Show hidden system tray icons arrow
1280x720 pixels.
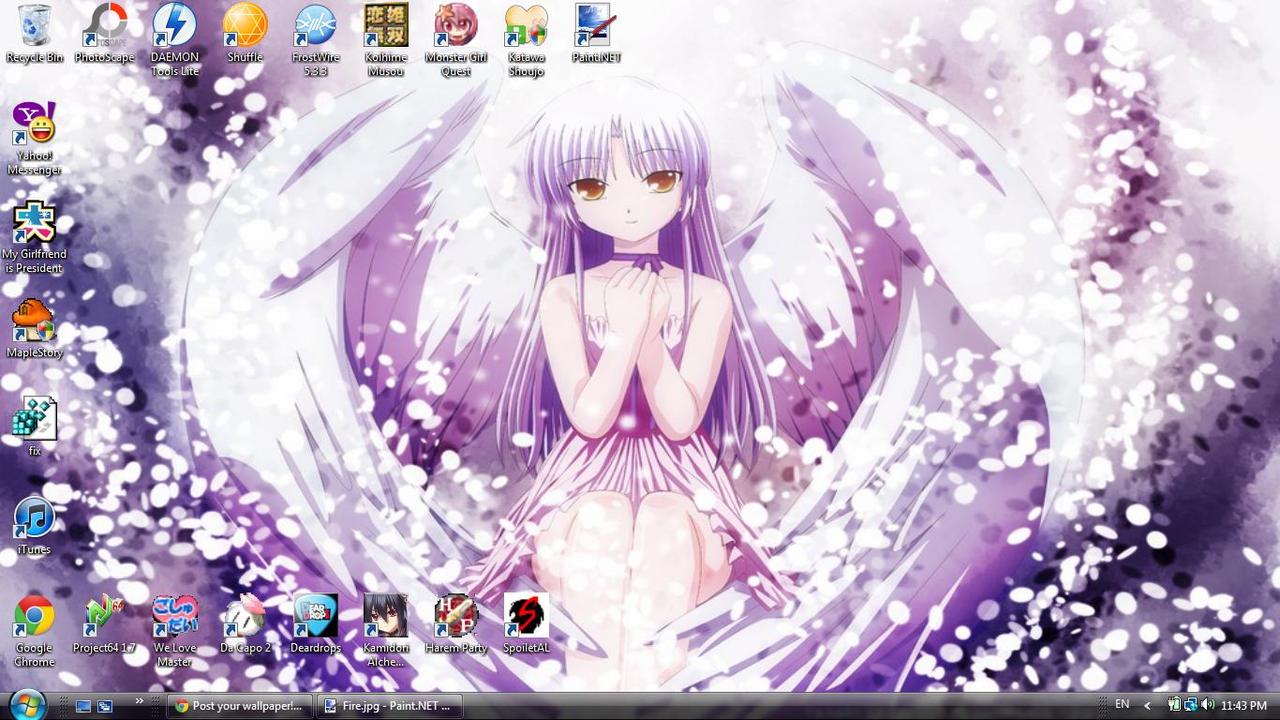pos(1147,705)
